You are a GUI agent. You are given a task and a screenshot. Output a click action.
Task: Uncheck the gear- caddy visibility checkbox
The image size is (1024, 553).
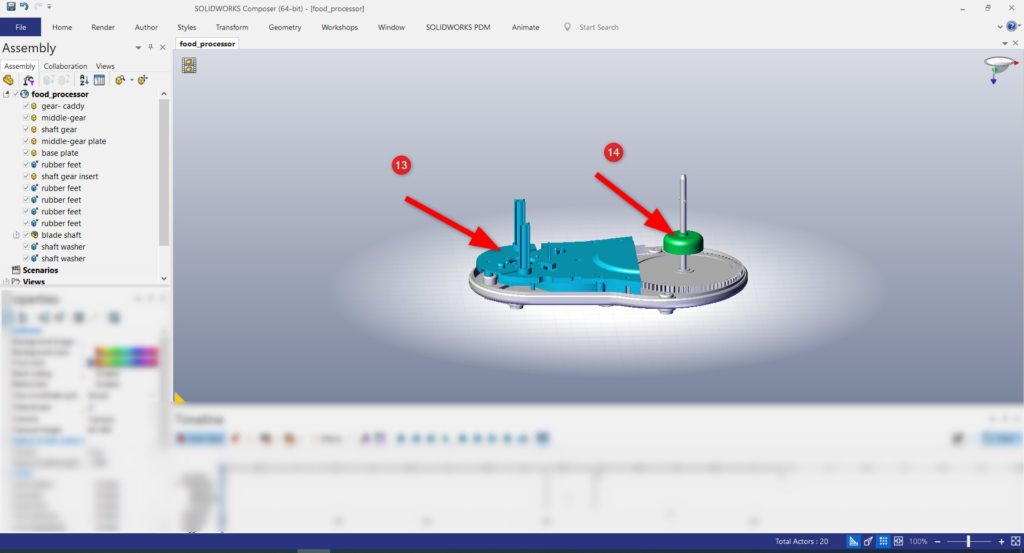point(26,106)
